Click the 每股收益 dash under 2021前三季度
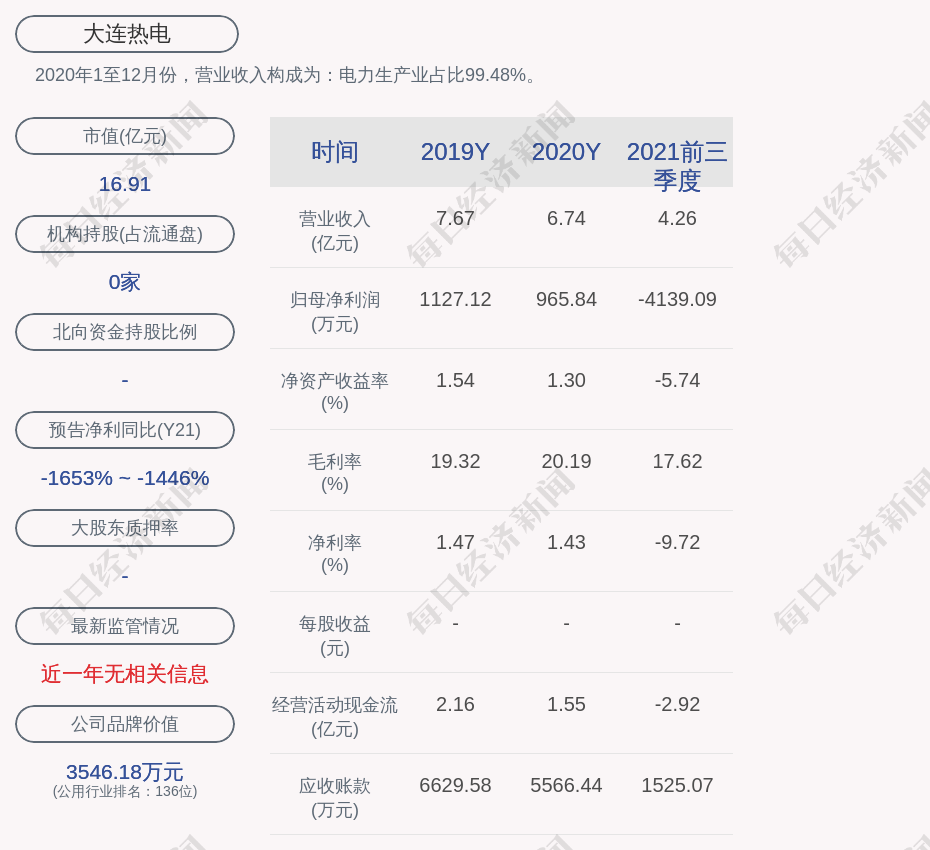This screenshot has width=930, height=850. [677, 623]
